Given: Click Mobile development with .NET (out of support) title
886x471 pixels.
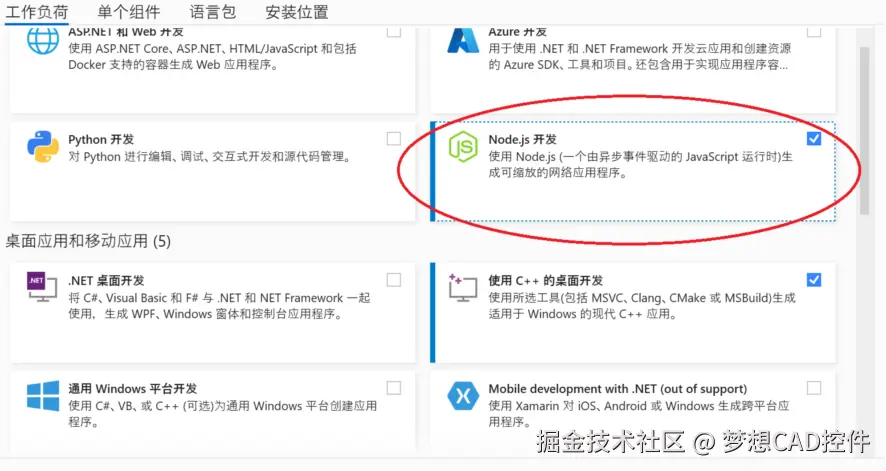Looking at the screenshot, I should click(618, 389).
